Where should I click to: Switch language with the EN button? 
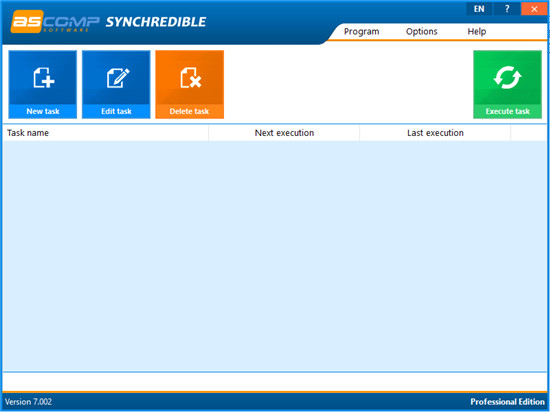479,9
